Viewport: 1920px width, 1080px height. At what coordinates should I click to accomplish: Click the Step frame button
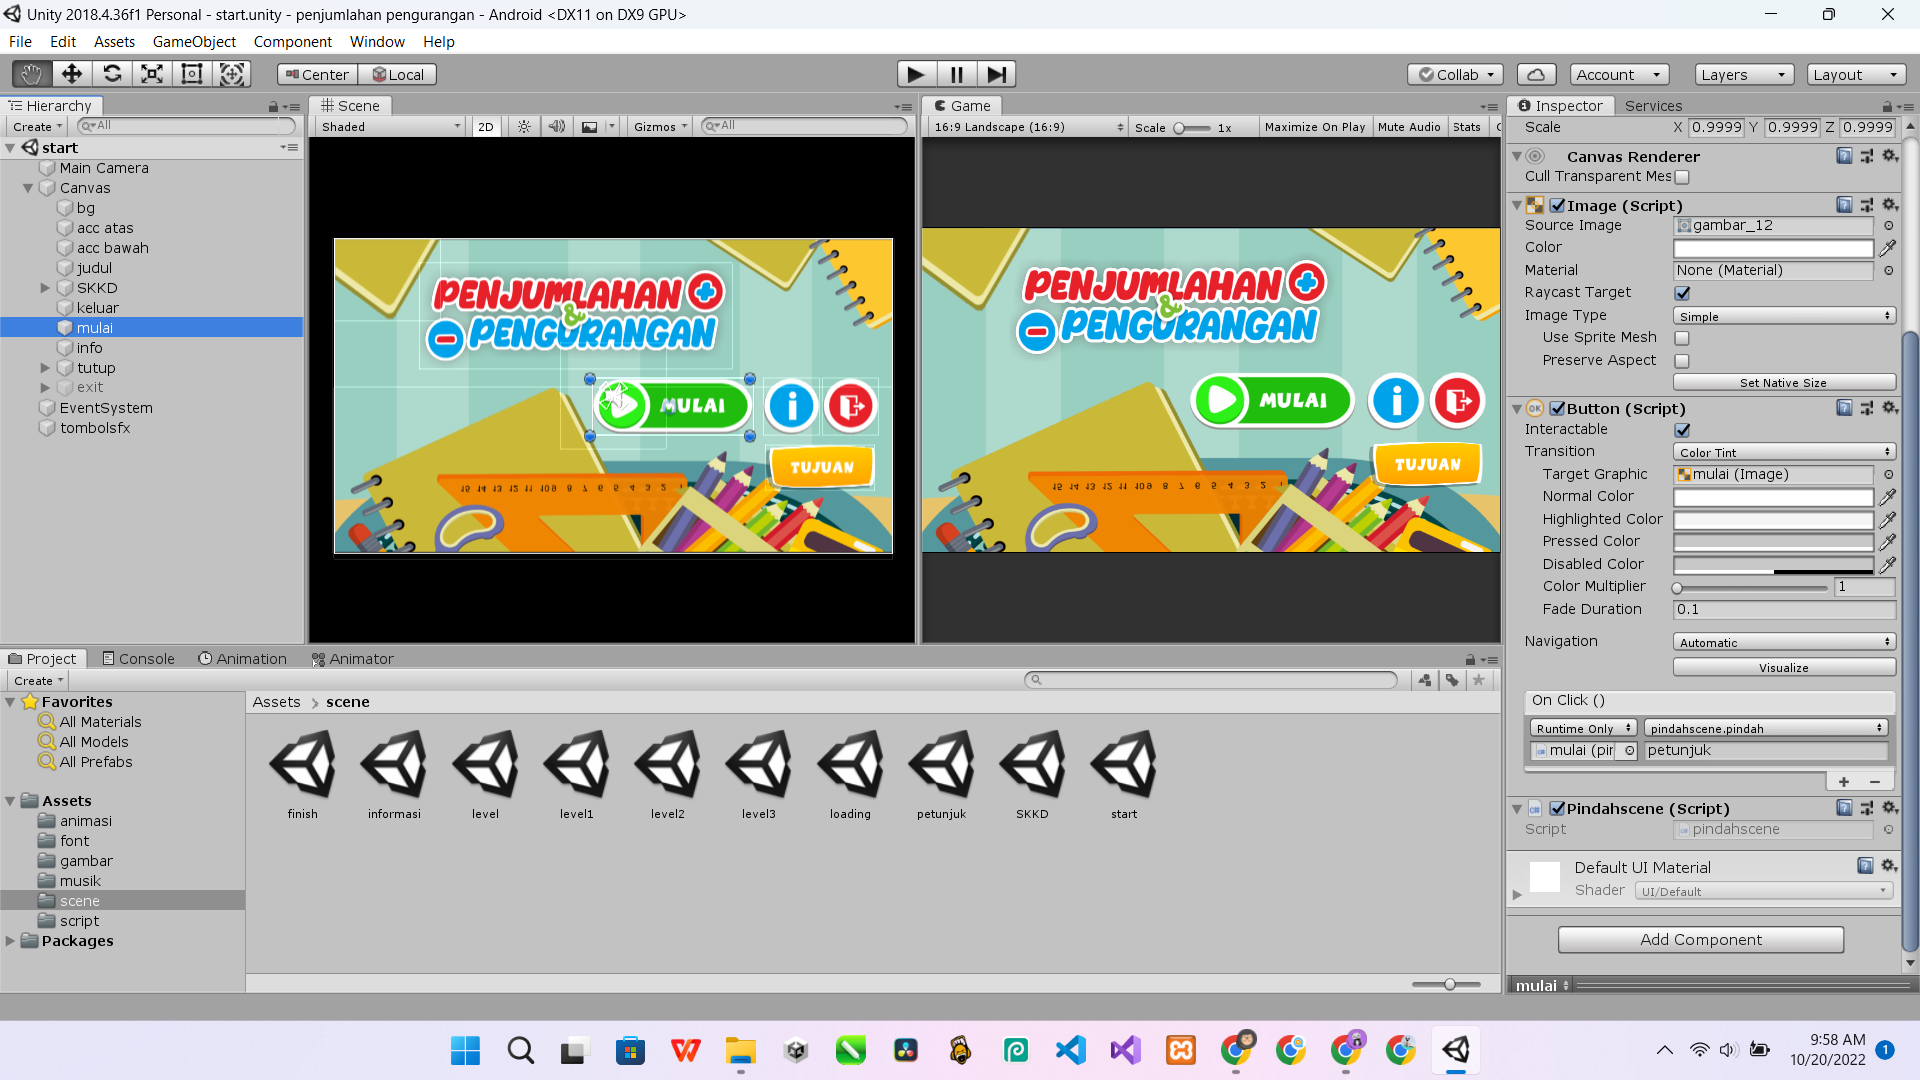[996, 74]
